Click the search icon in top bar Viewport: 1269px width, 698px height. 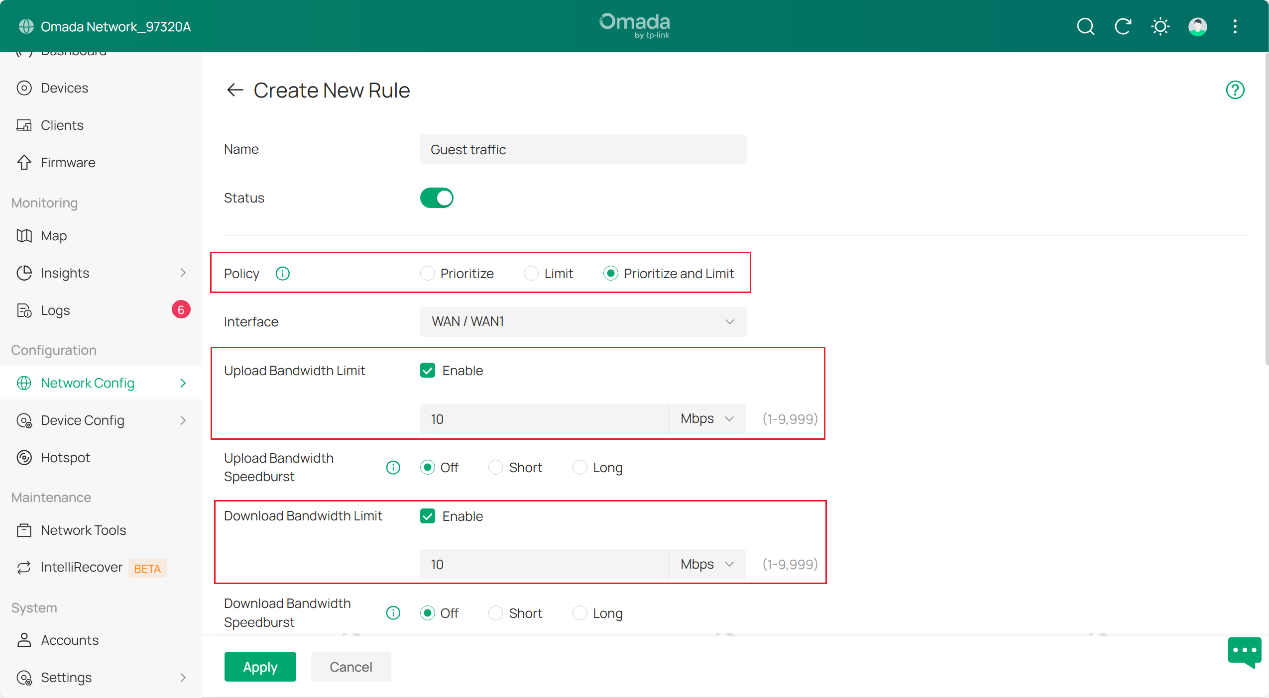pos(1085,27)
